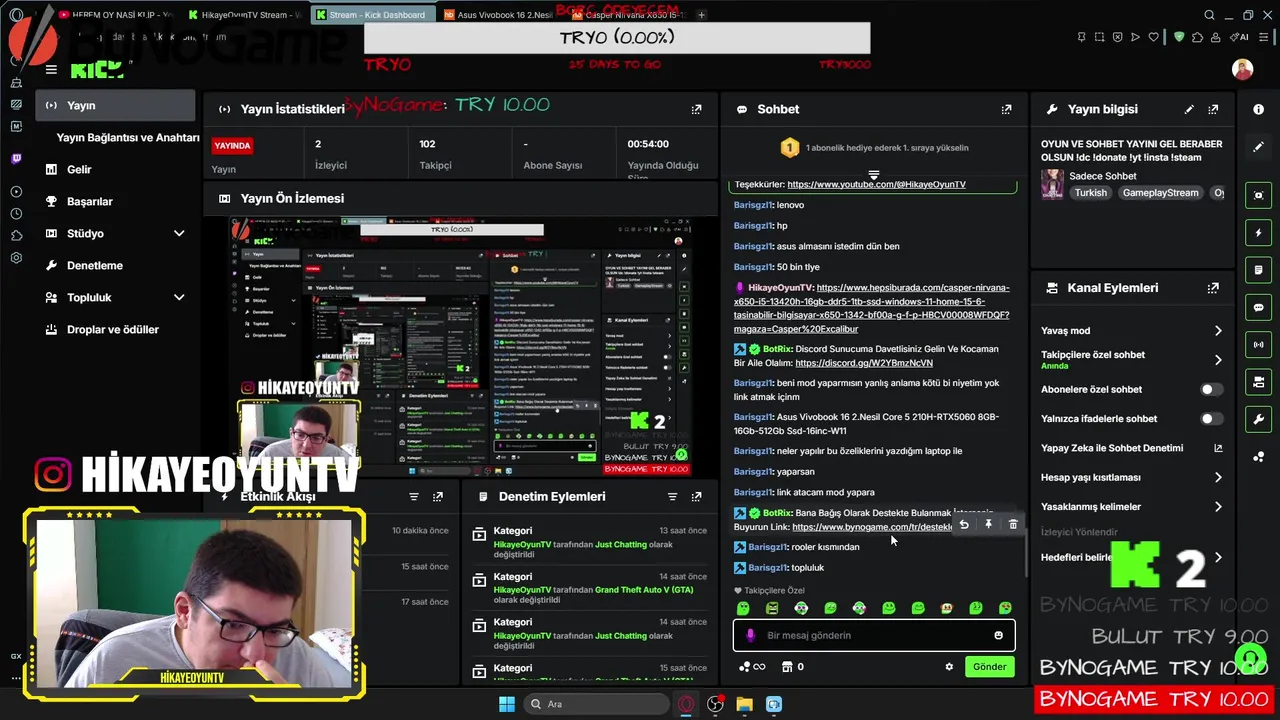Click the purple microphone icon in chat input
Image resolution: width=1280 pixels, height=720 pixels.
(x=750, y=635)
